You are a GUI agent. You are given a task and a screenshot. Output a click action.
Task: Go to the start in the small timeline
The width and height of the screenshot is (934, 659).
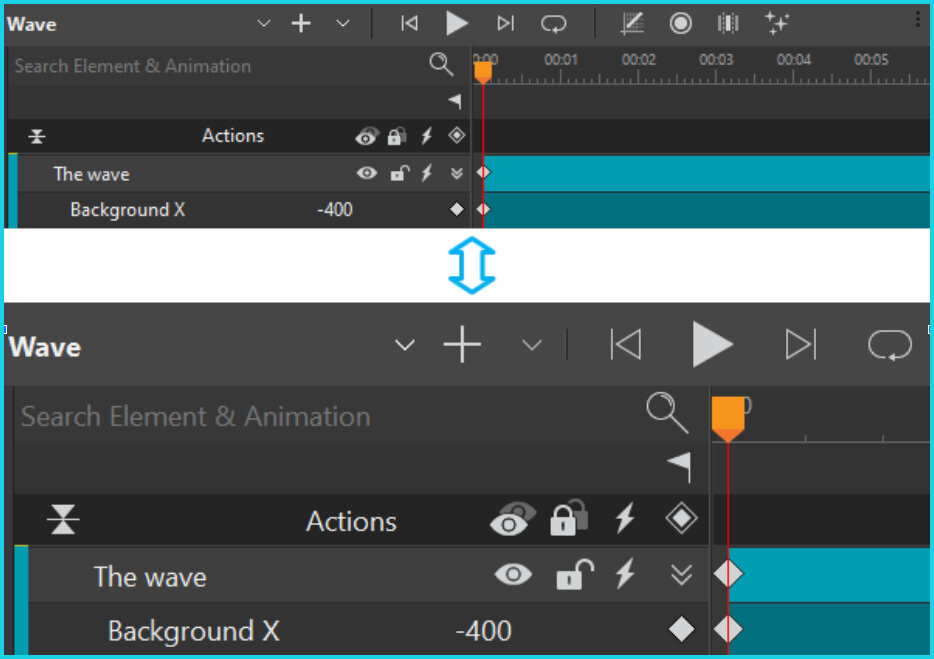(x=409, y=24)
